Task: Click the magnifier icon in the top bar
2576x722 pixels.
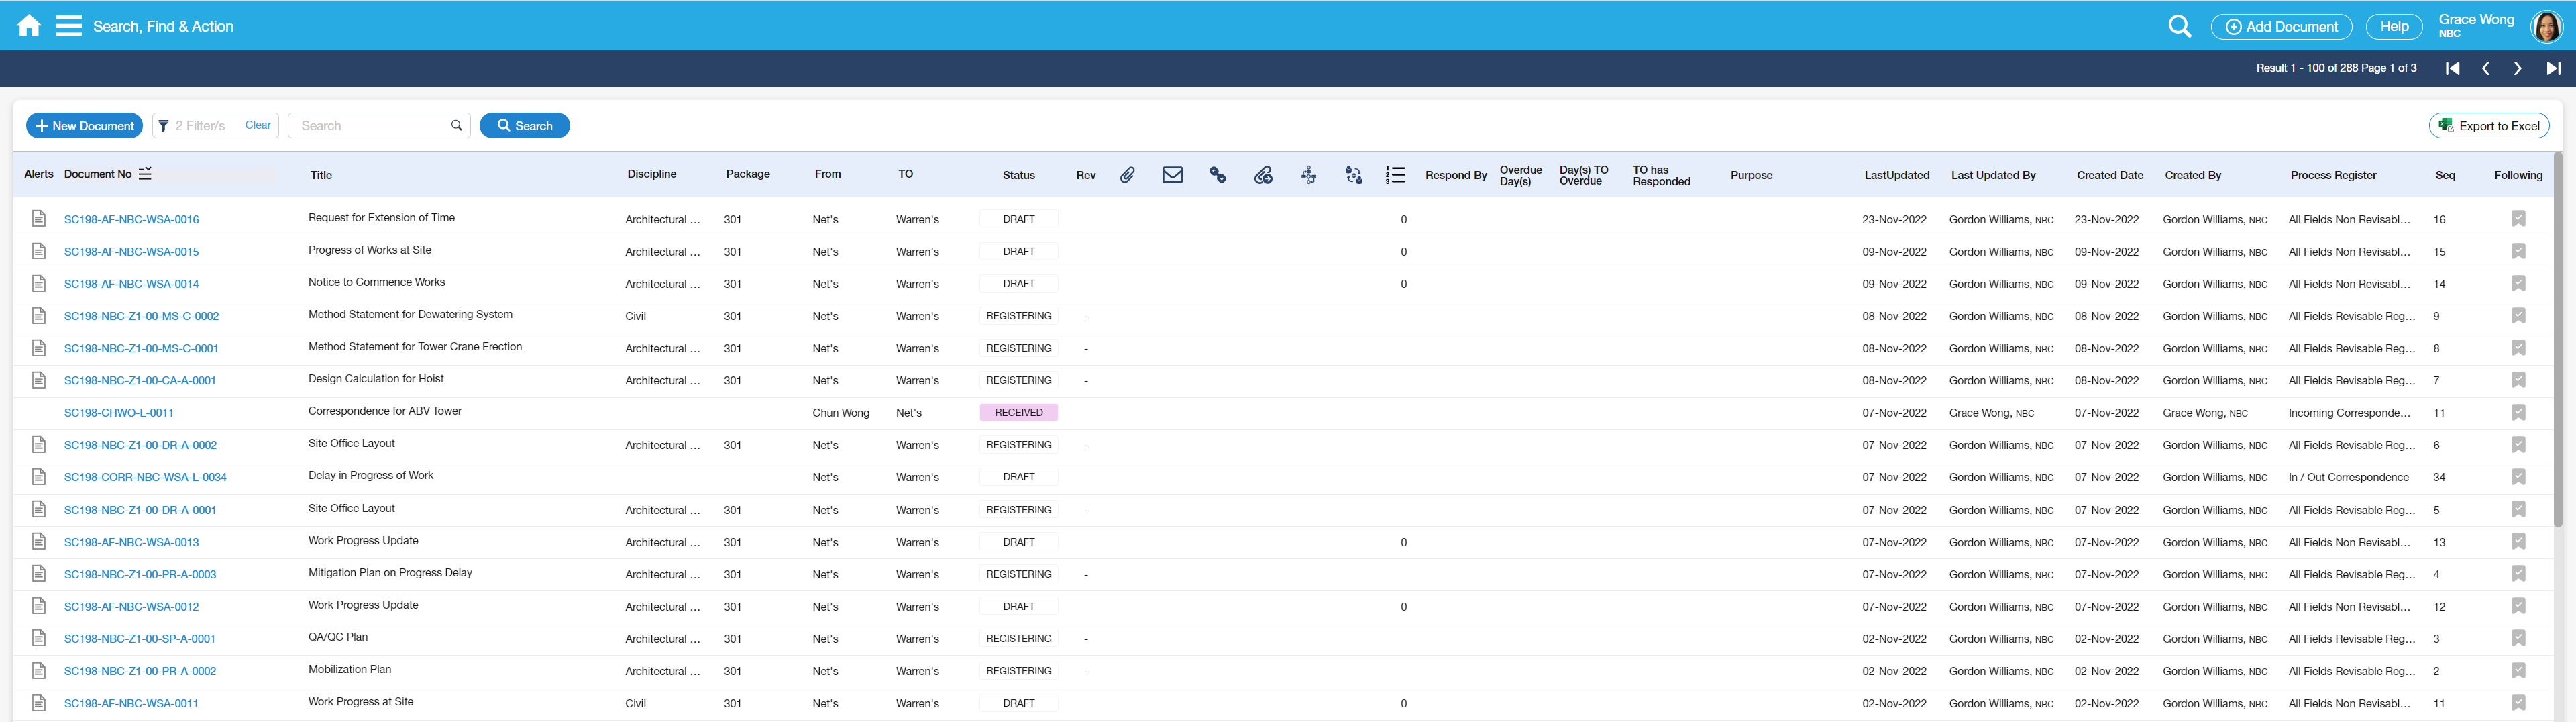Action: pos(2179,27)
